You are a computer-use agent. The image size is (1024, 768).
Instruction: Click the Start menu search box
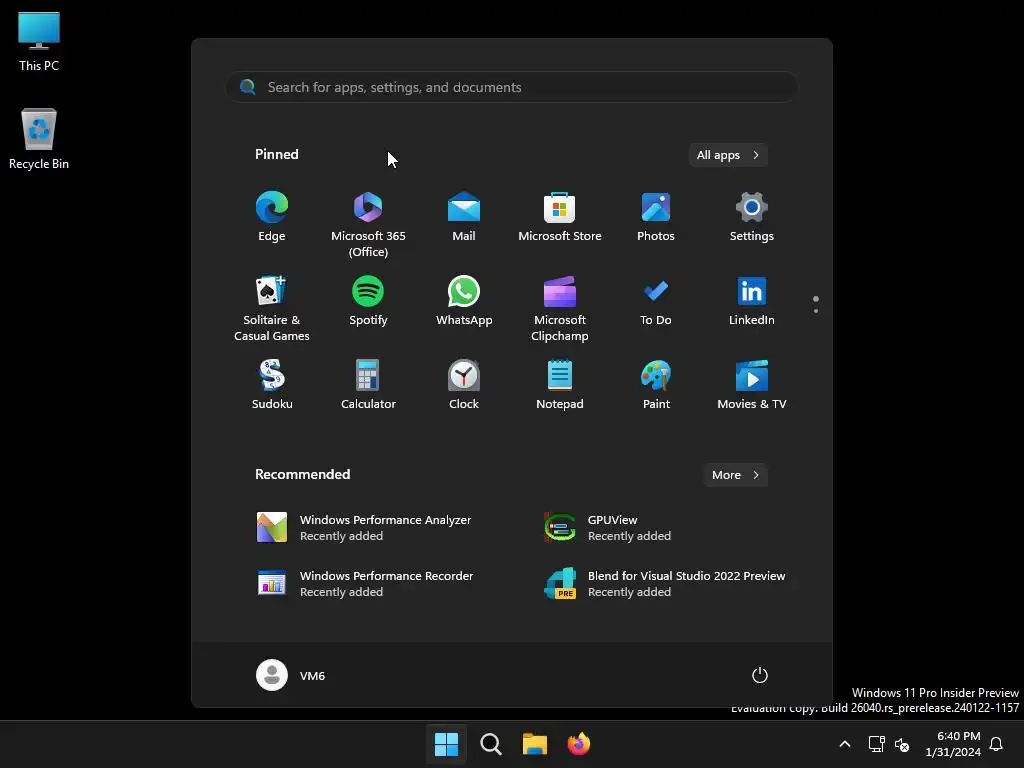tap(512, 87)
